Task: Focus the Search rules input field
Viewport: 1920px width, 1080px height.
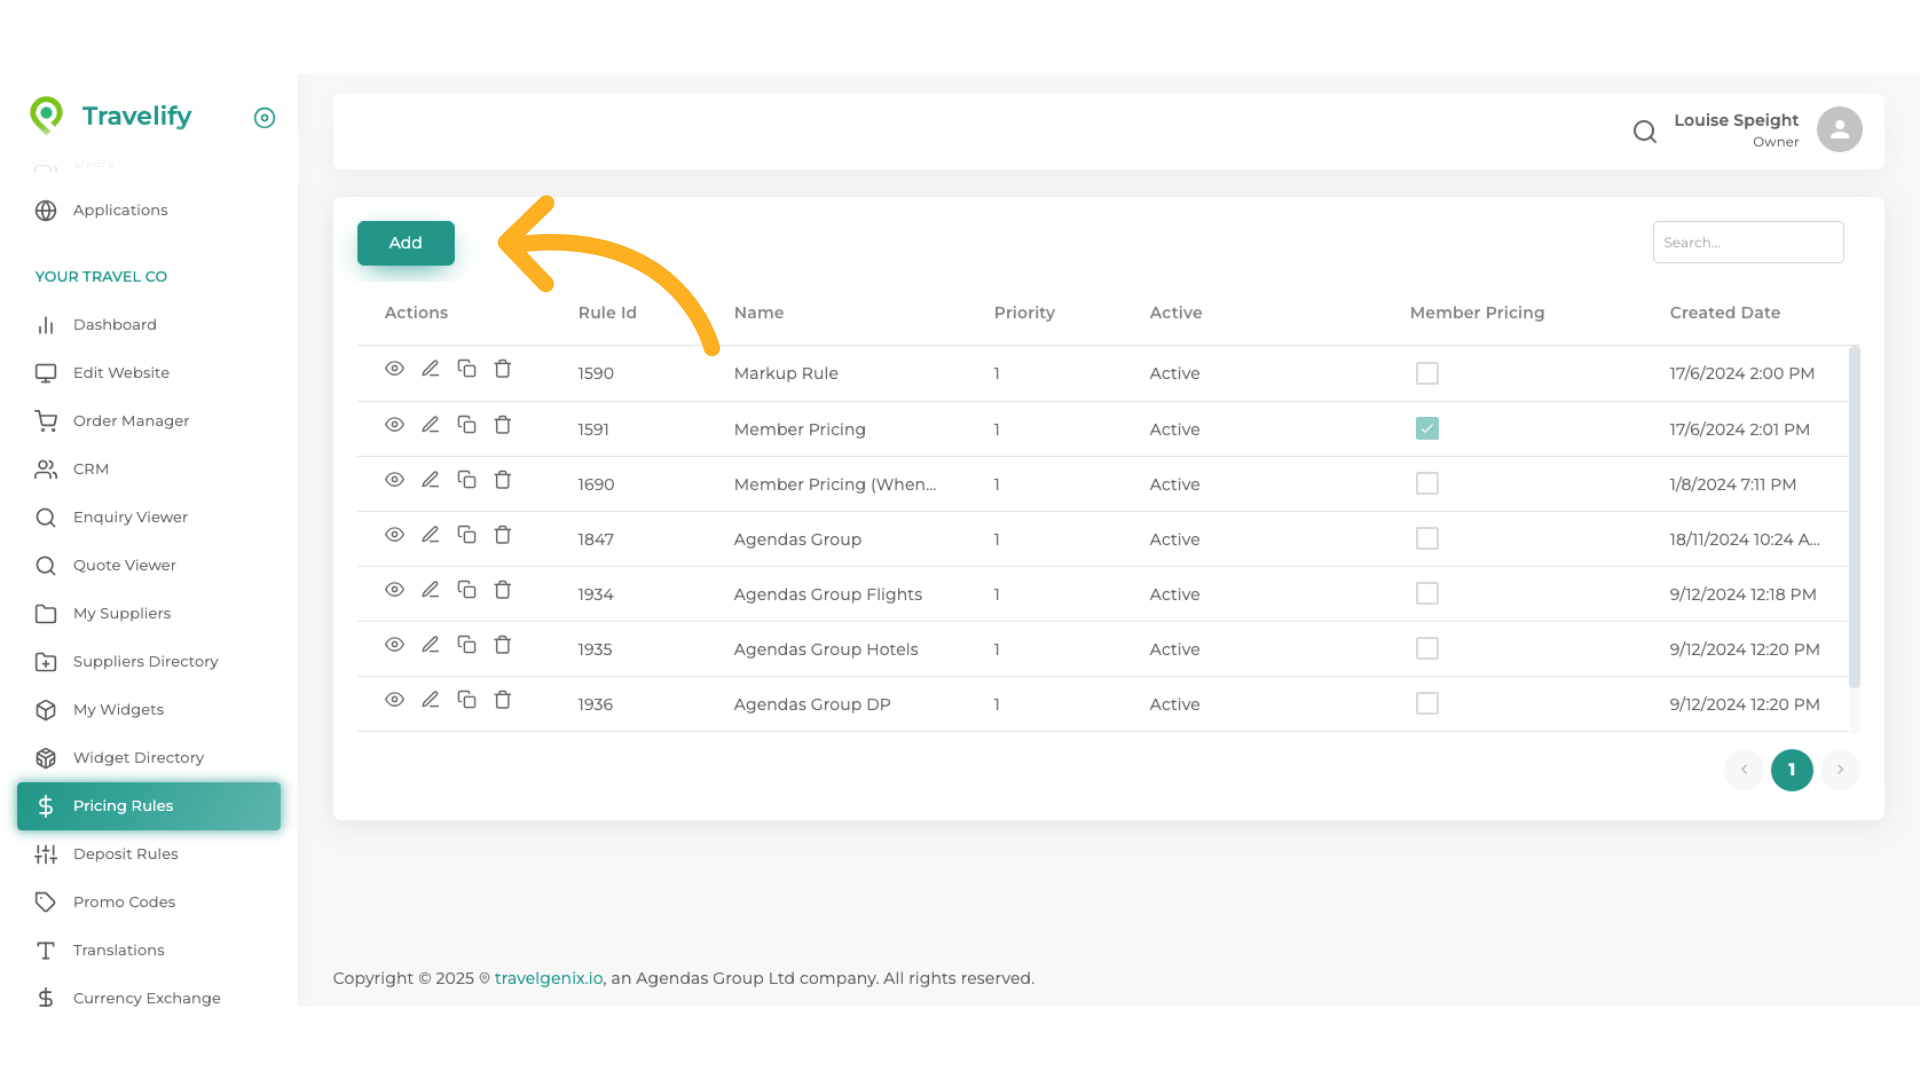Action: 1748,243
